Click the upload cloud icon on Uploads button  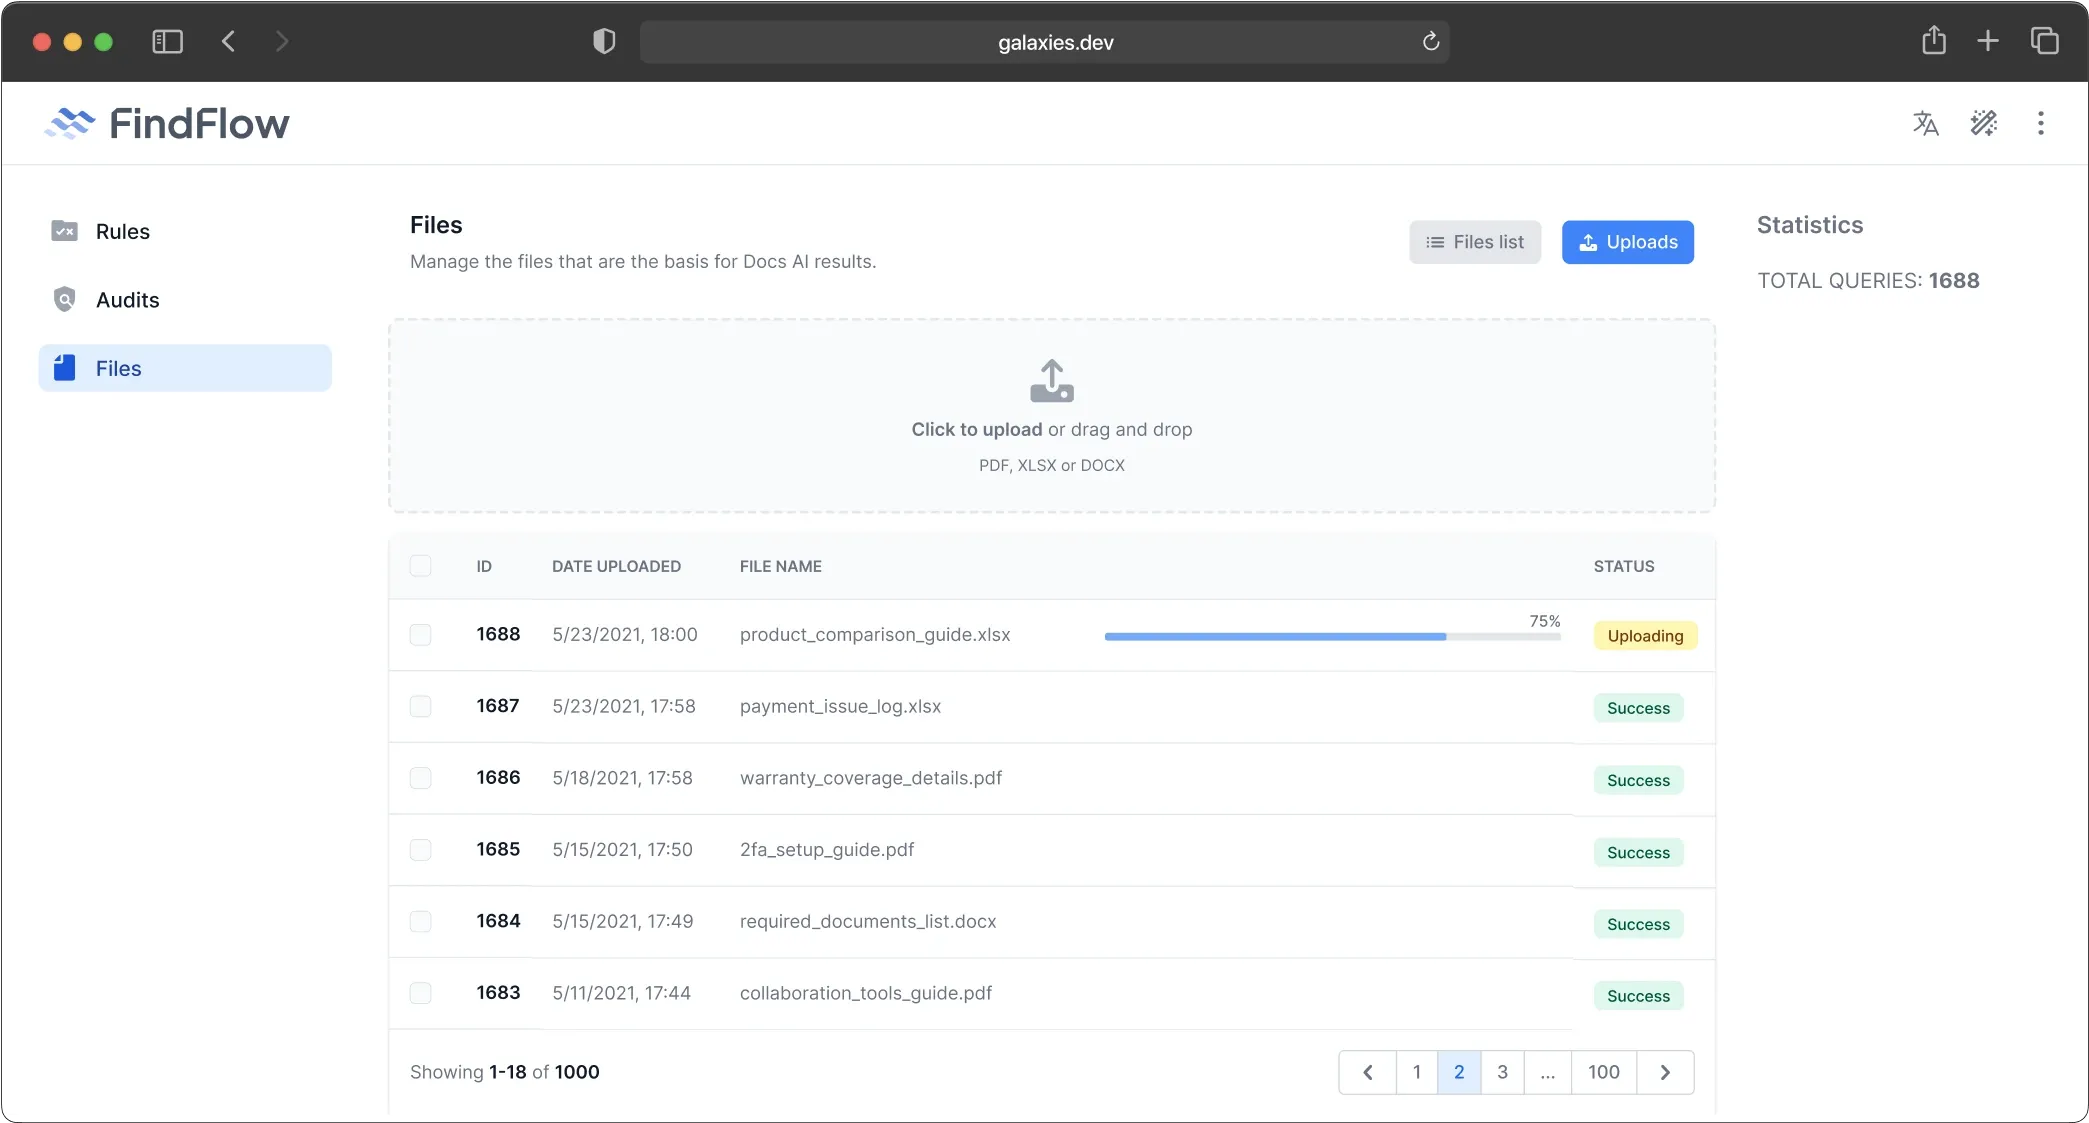click(x=1588, y=242)
